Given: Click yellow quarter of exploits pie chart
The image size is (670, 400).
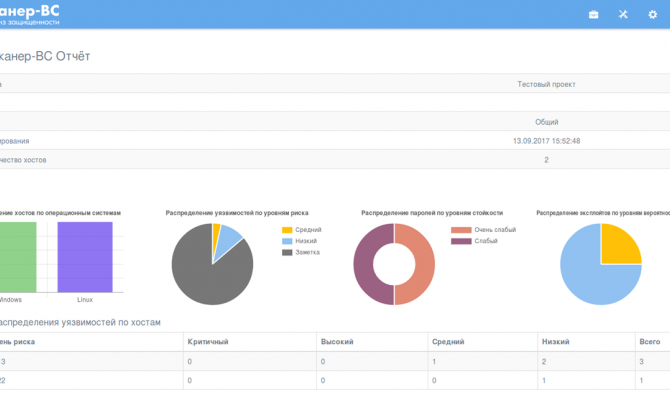Looking at the screenshot, I should pos(619,246).
